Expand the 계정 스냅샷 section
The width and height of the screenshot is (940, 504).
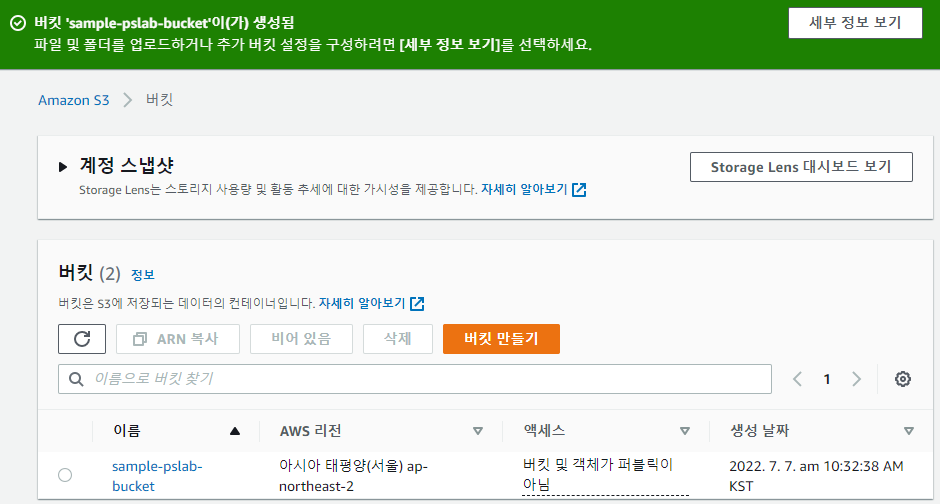(x=63, y=167)
